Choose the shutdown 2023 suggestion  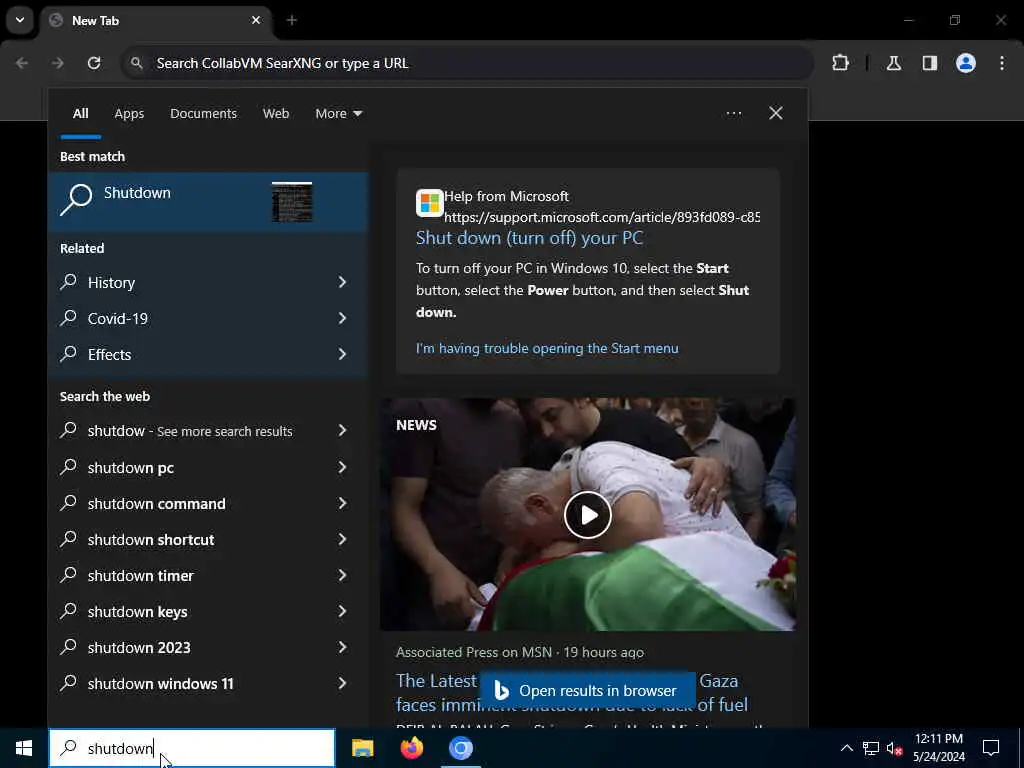[x=139, y=647]
